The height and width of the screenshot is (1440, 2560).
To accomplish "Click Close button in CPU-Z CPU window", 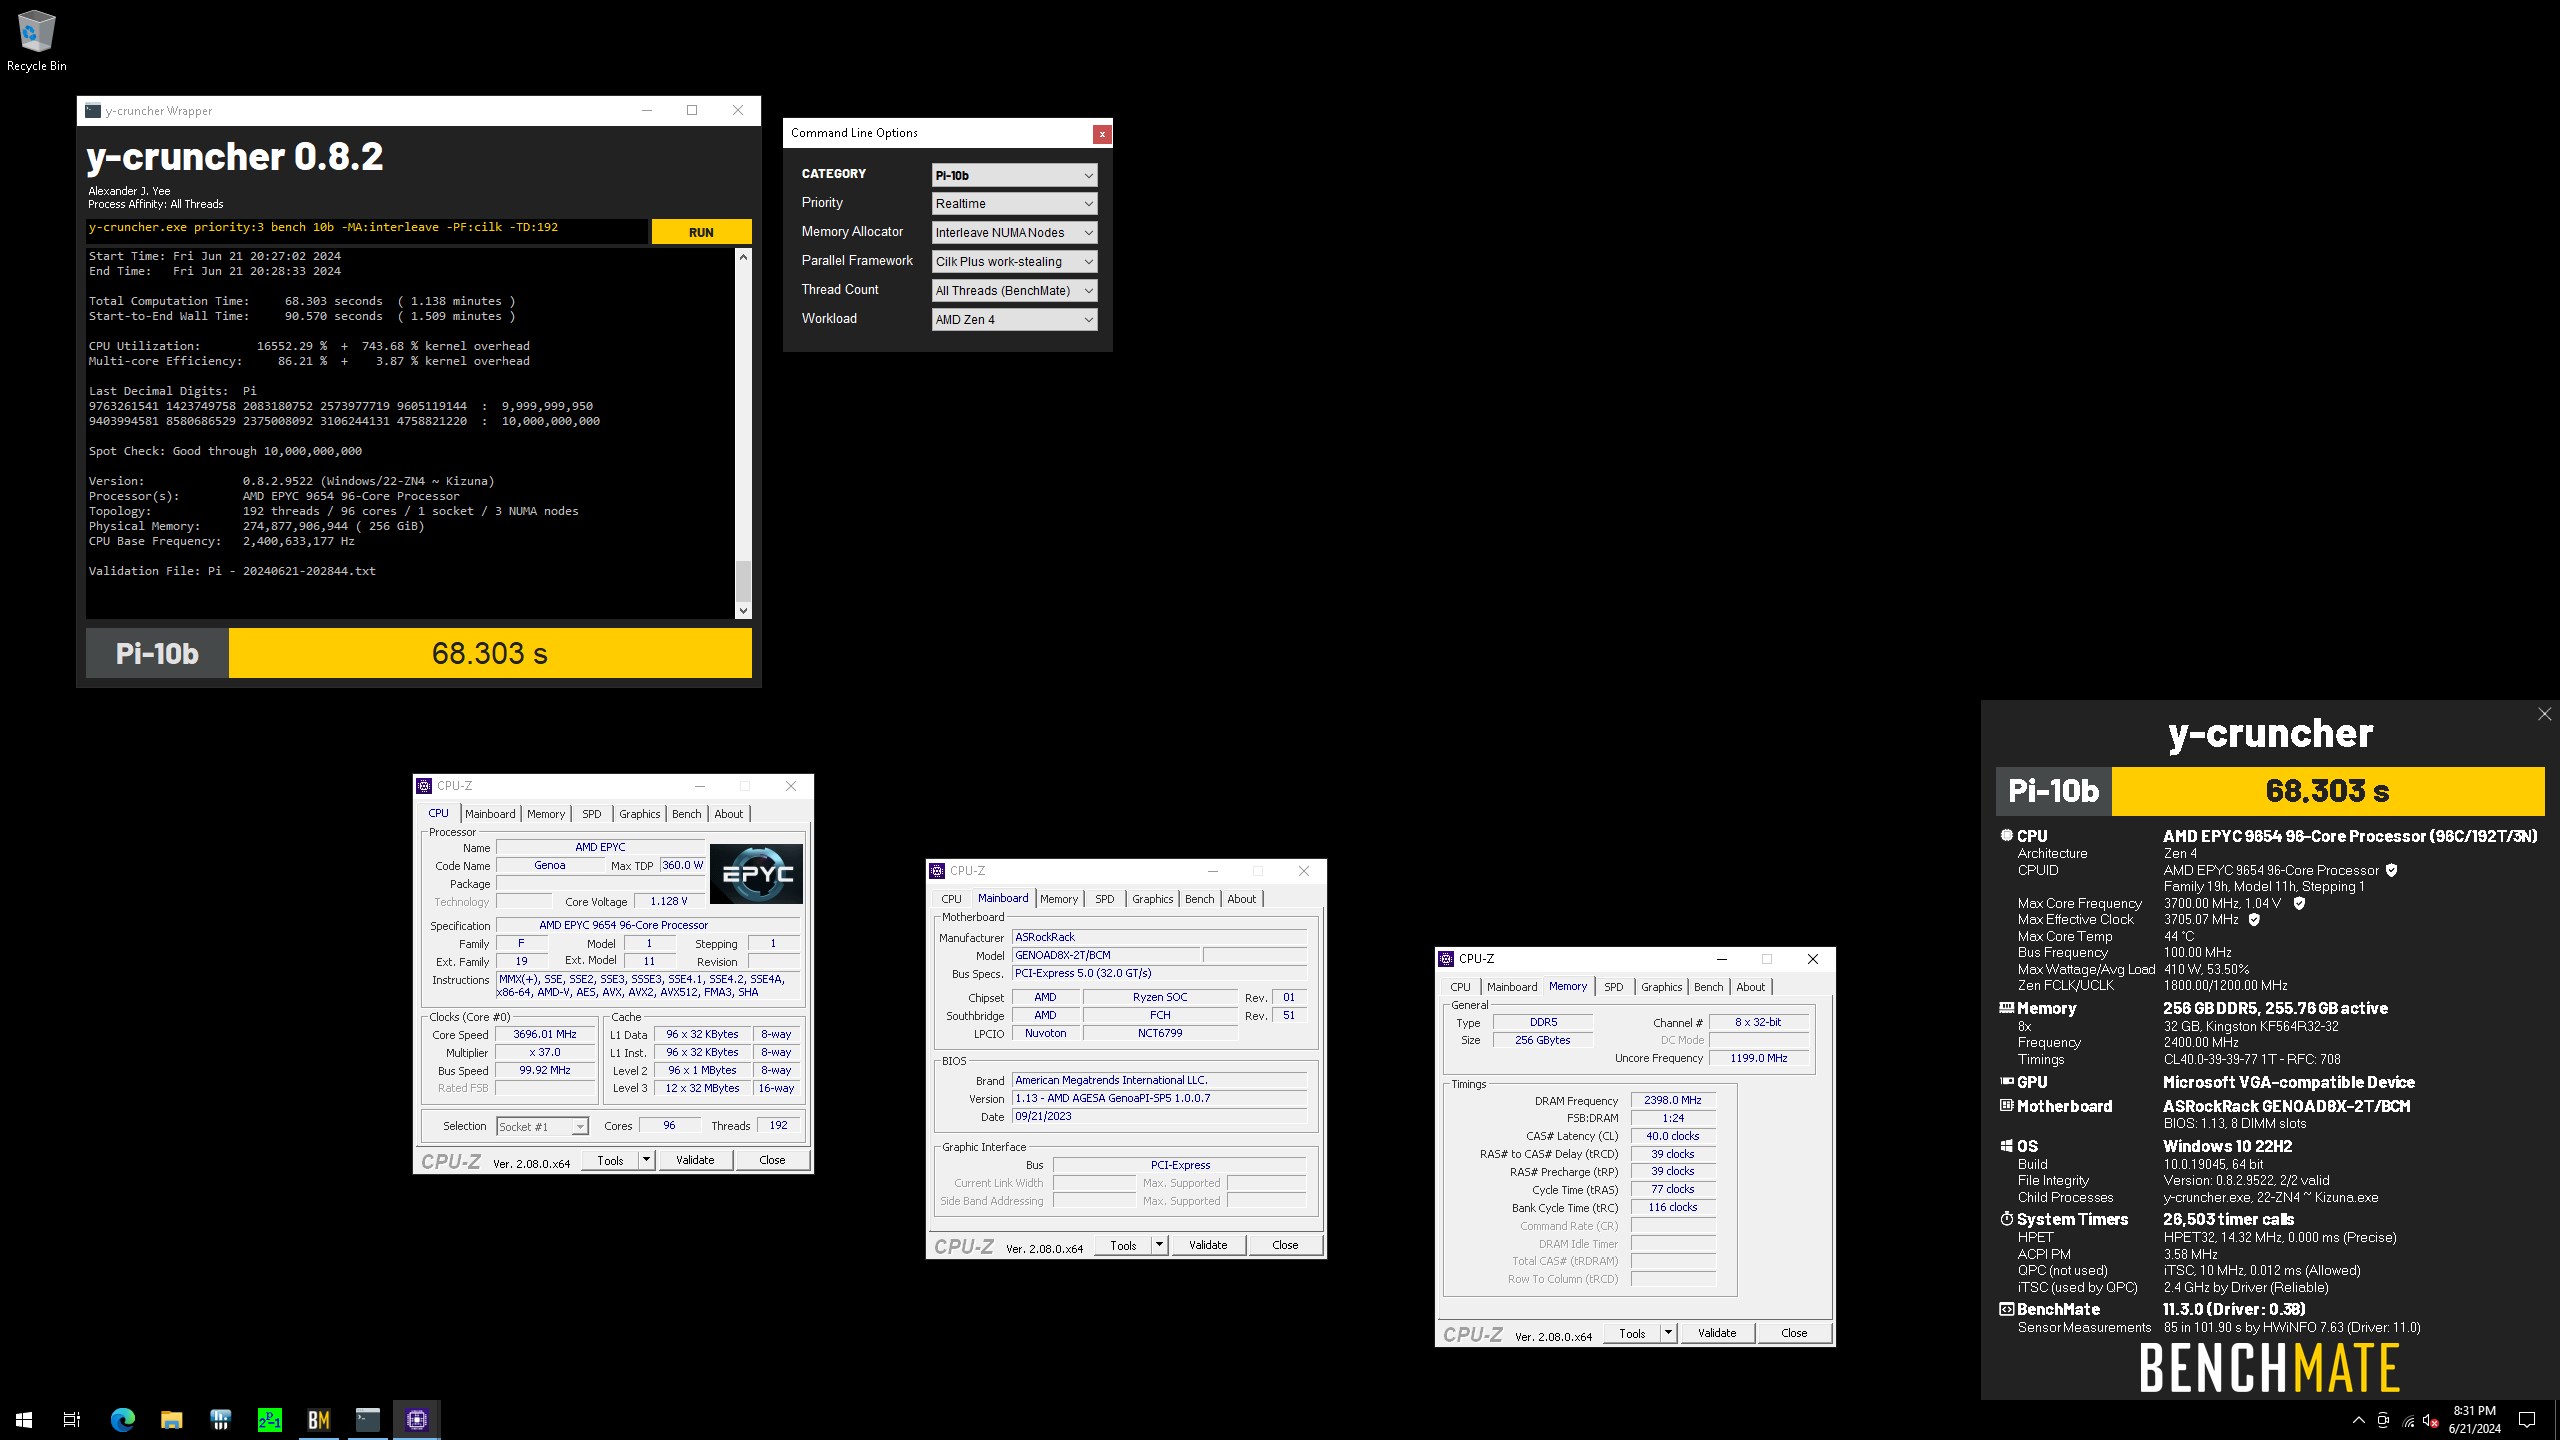I will [772, 1161].
